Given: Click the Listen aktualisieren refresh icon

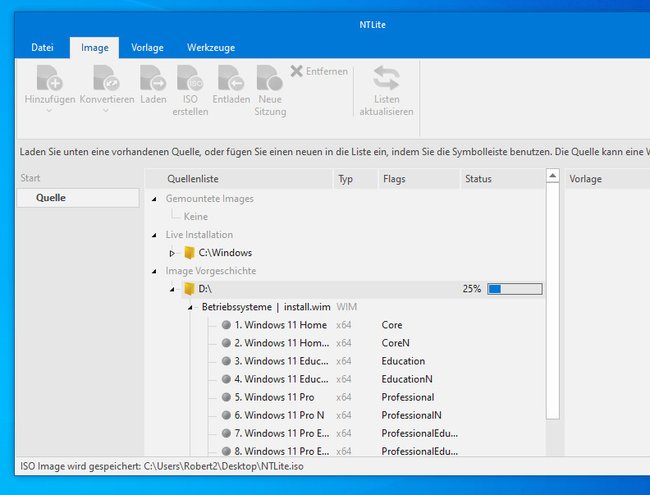Looking at the screenshot, I should click(x=386, y=78).
